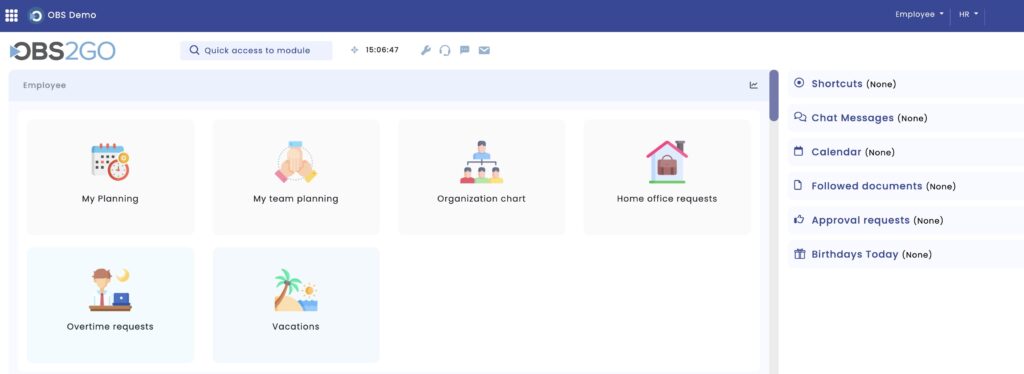
Task: Click the vertical scrollbar thumb
Action: click(x=773, y=95)
